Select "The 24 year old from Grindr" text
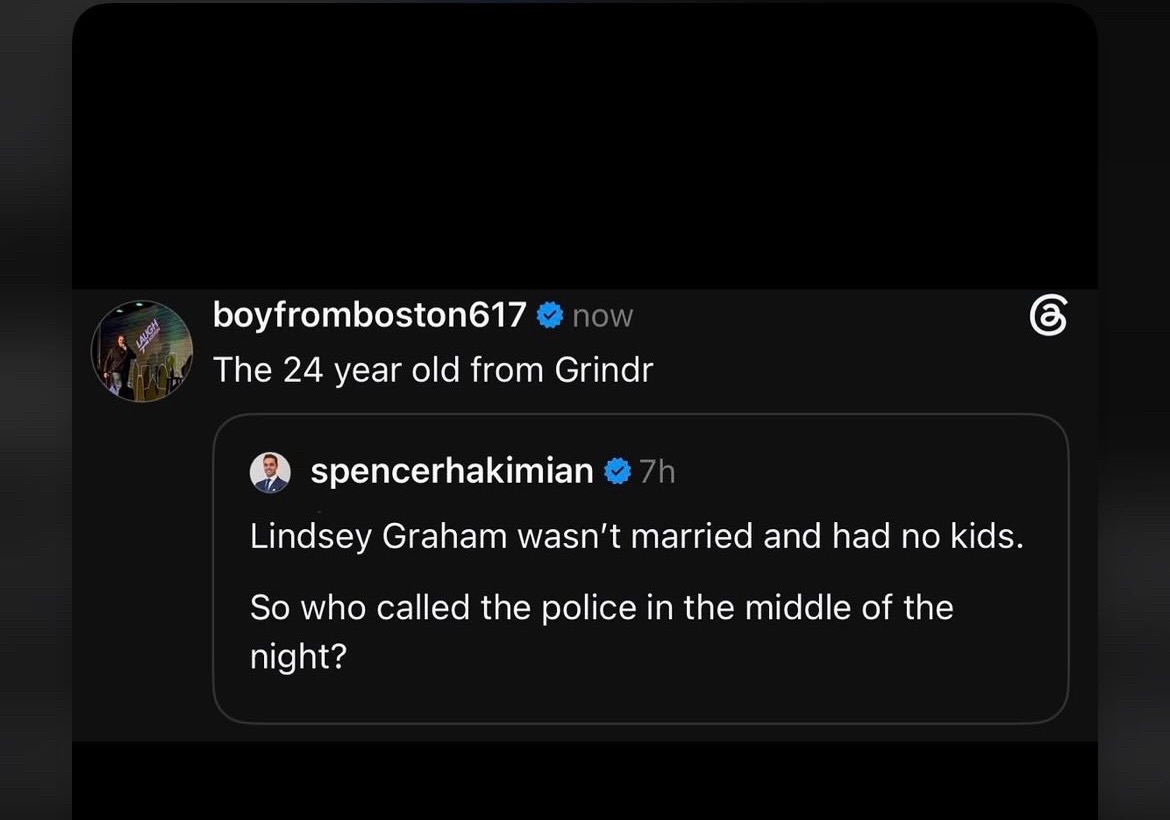1170x820 pixels. point(433,370)
